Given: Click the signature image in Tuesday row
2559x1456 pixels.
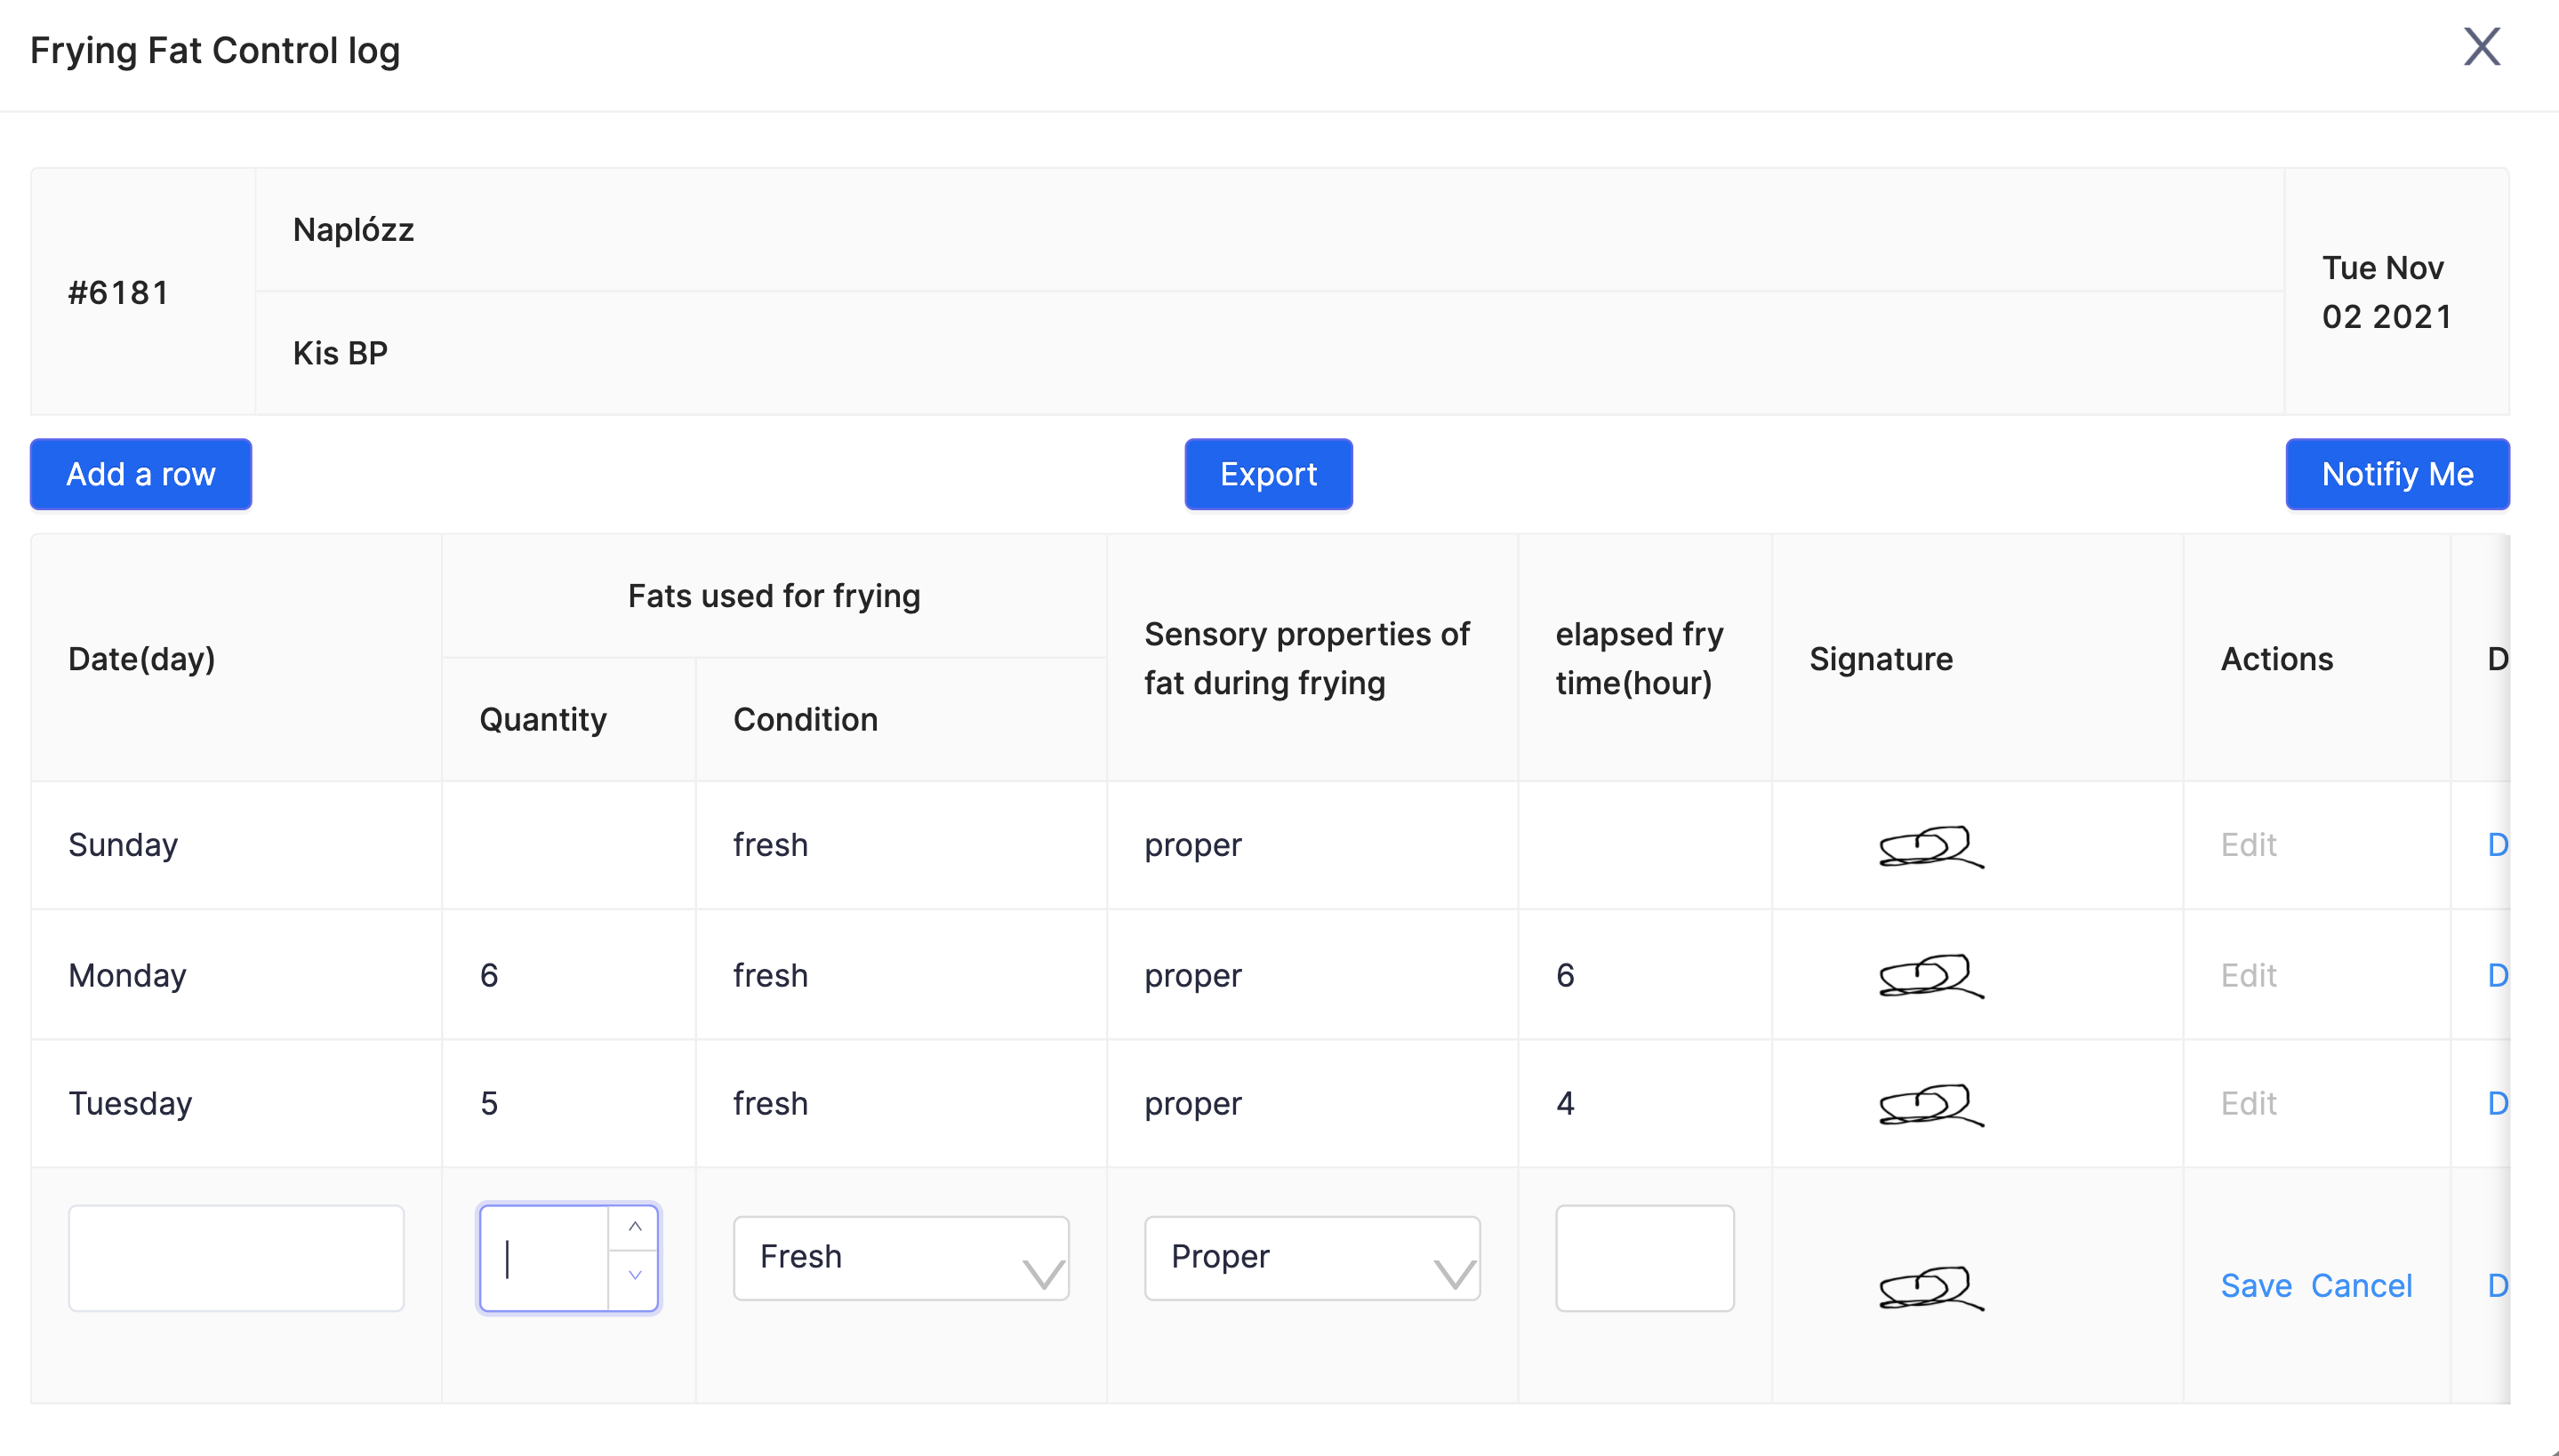Looking at the screenshot, I should click(1931, 1105).
